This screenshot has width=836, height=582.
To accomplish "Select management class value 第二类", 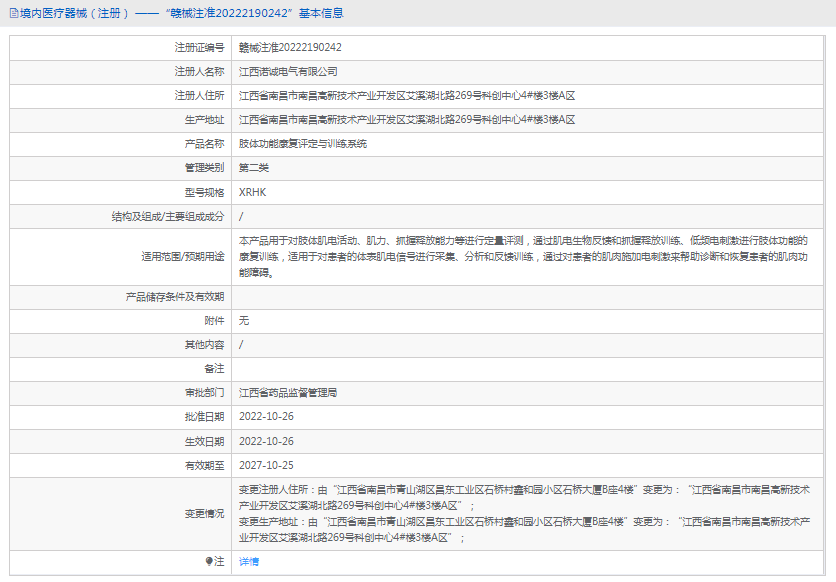I will [x=254, y=168].
